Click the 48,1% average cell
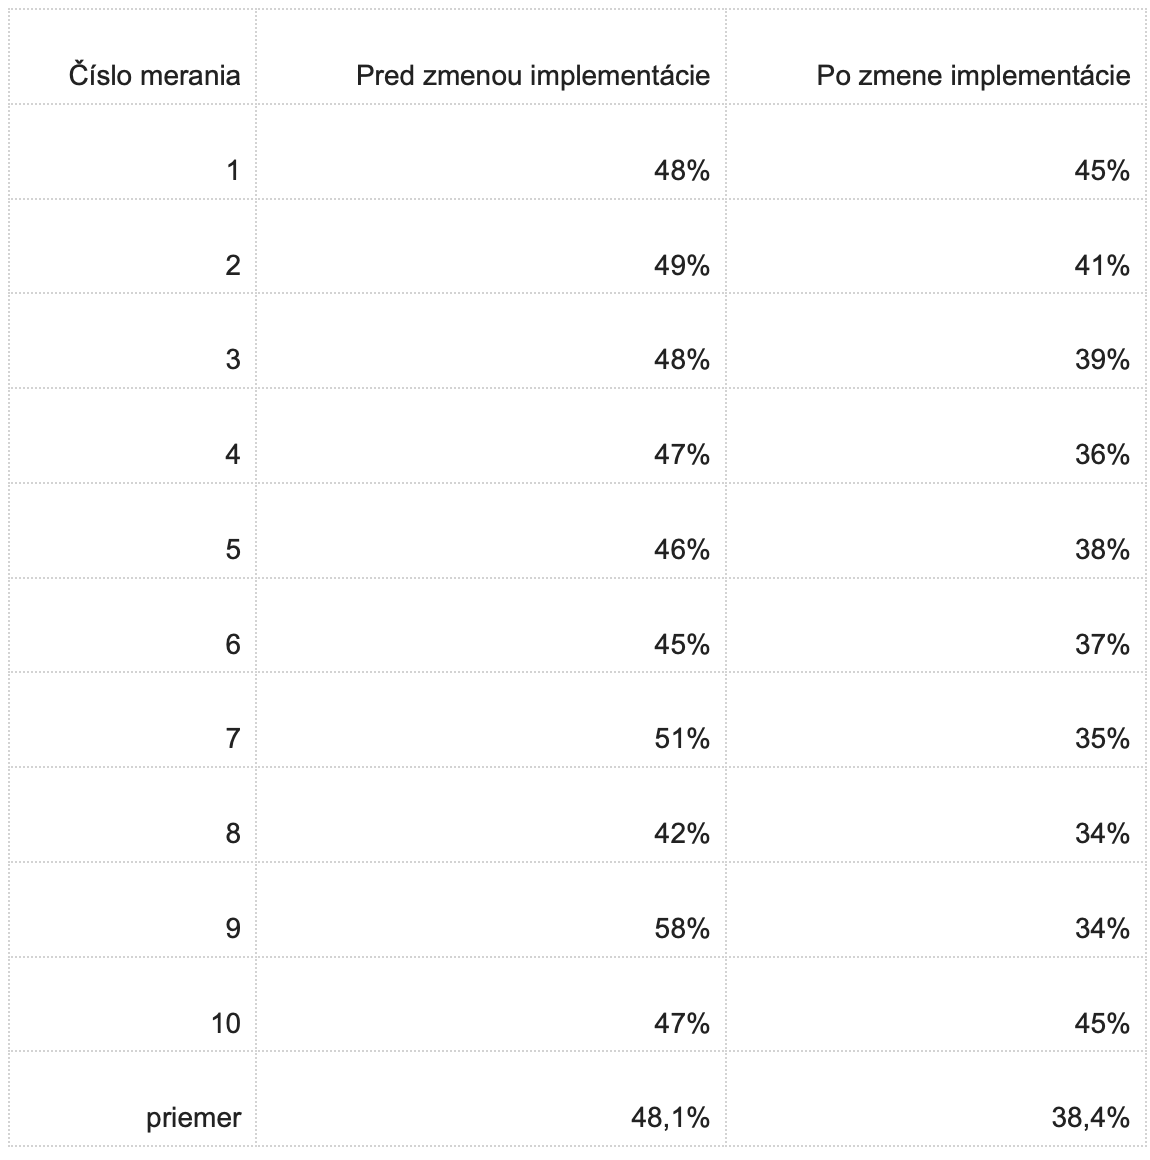Screen dimensions: 1150x1160 491,1099
